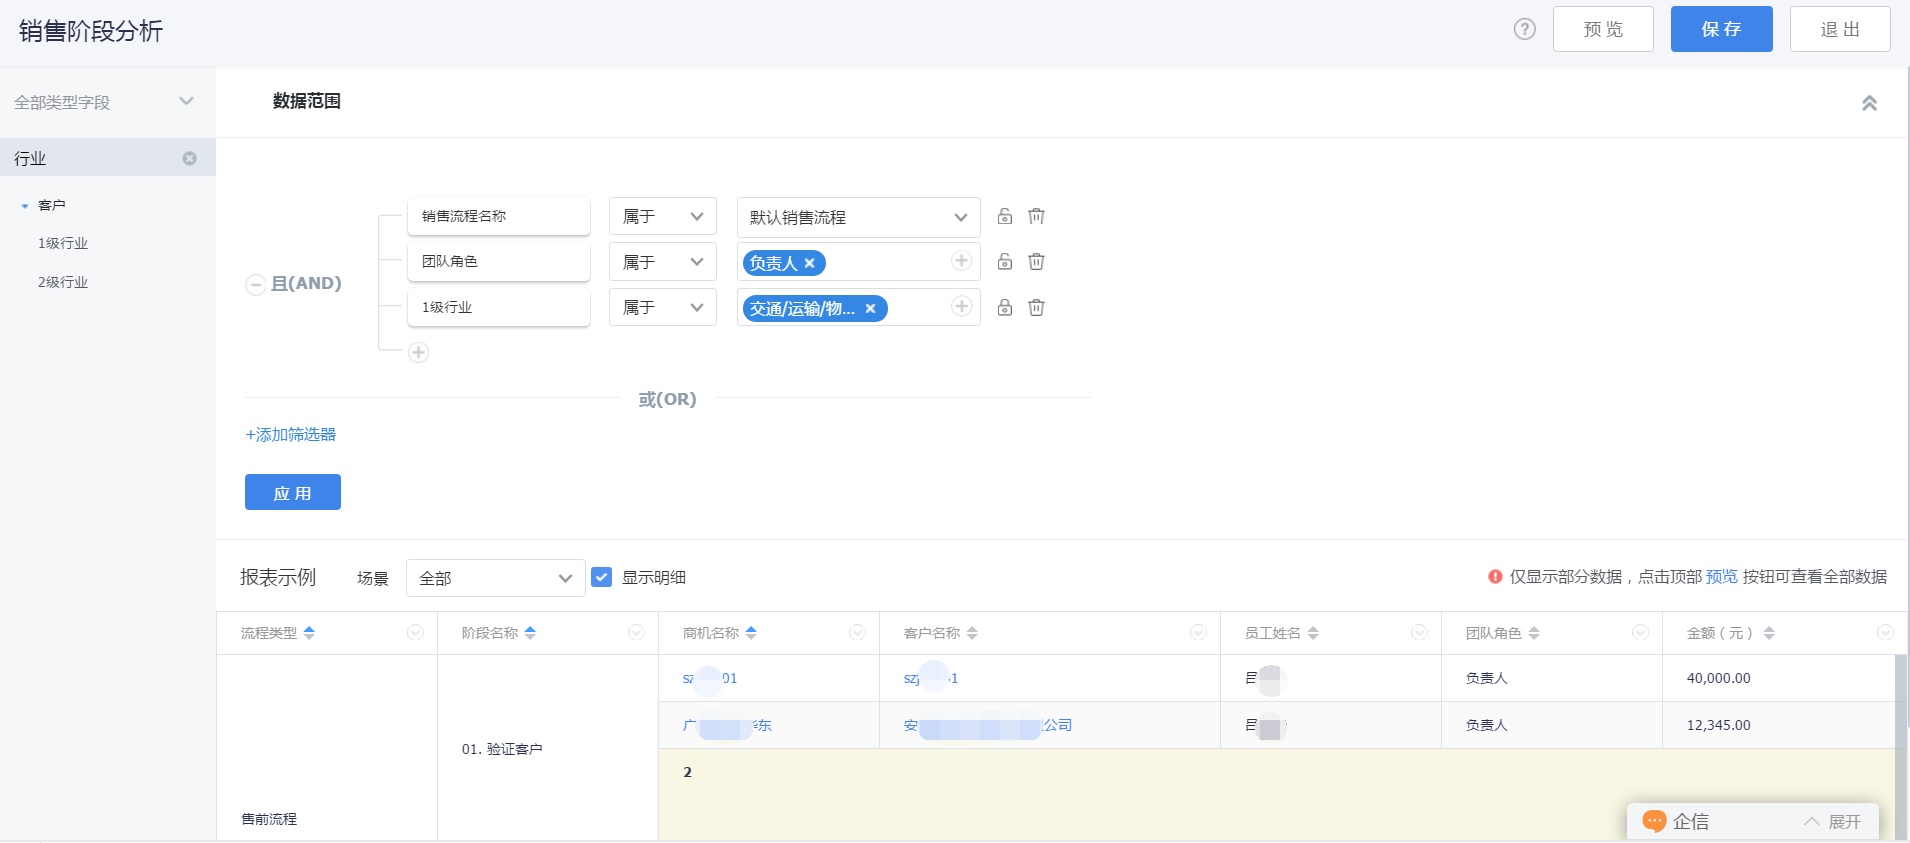The width and height of the screenshot is (1910, 843).
Task: Toggle lock on 团队角色 filter
Action: pos(1005,261)
